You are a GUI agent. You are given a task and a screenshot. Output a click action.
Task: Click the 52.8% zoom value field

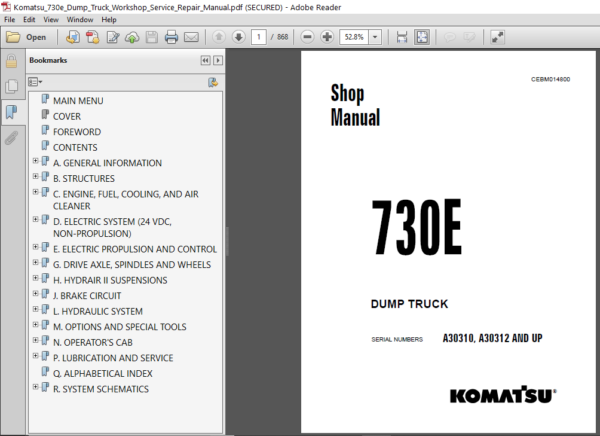click(x=354, y=37)
